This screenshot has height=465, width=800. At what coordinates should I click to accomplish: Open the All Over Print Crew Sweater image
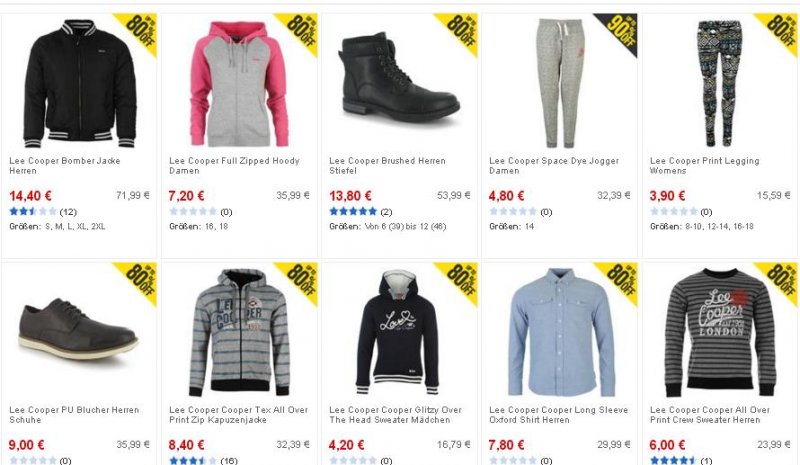719,332
